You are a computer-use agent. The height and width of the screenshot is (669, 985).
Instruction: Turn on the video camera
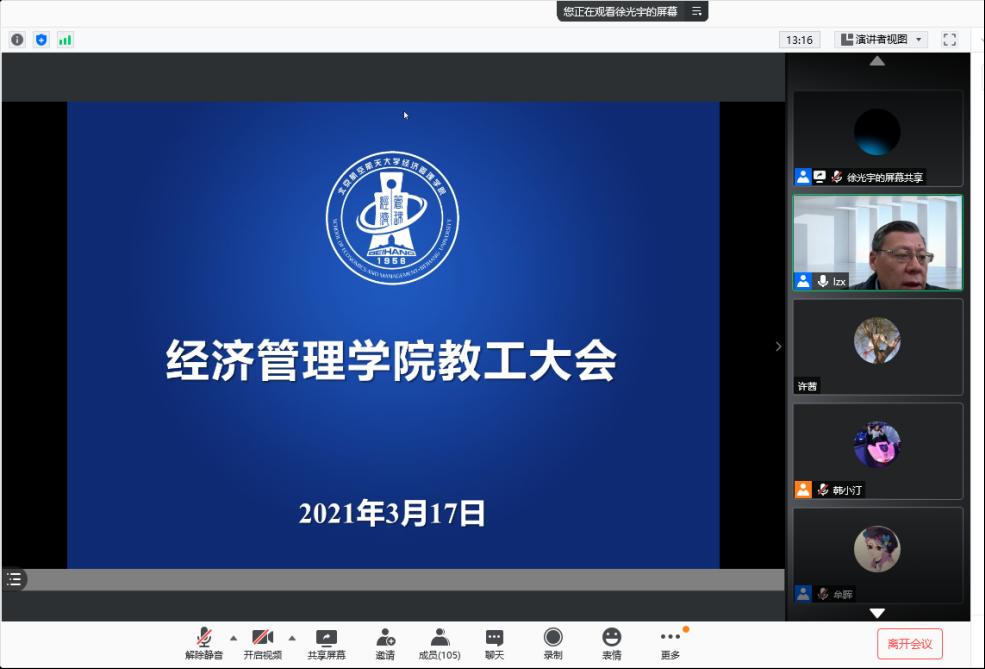coord(262,644)
